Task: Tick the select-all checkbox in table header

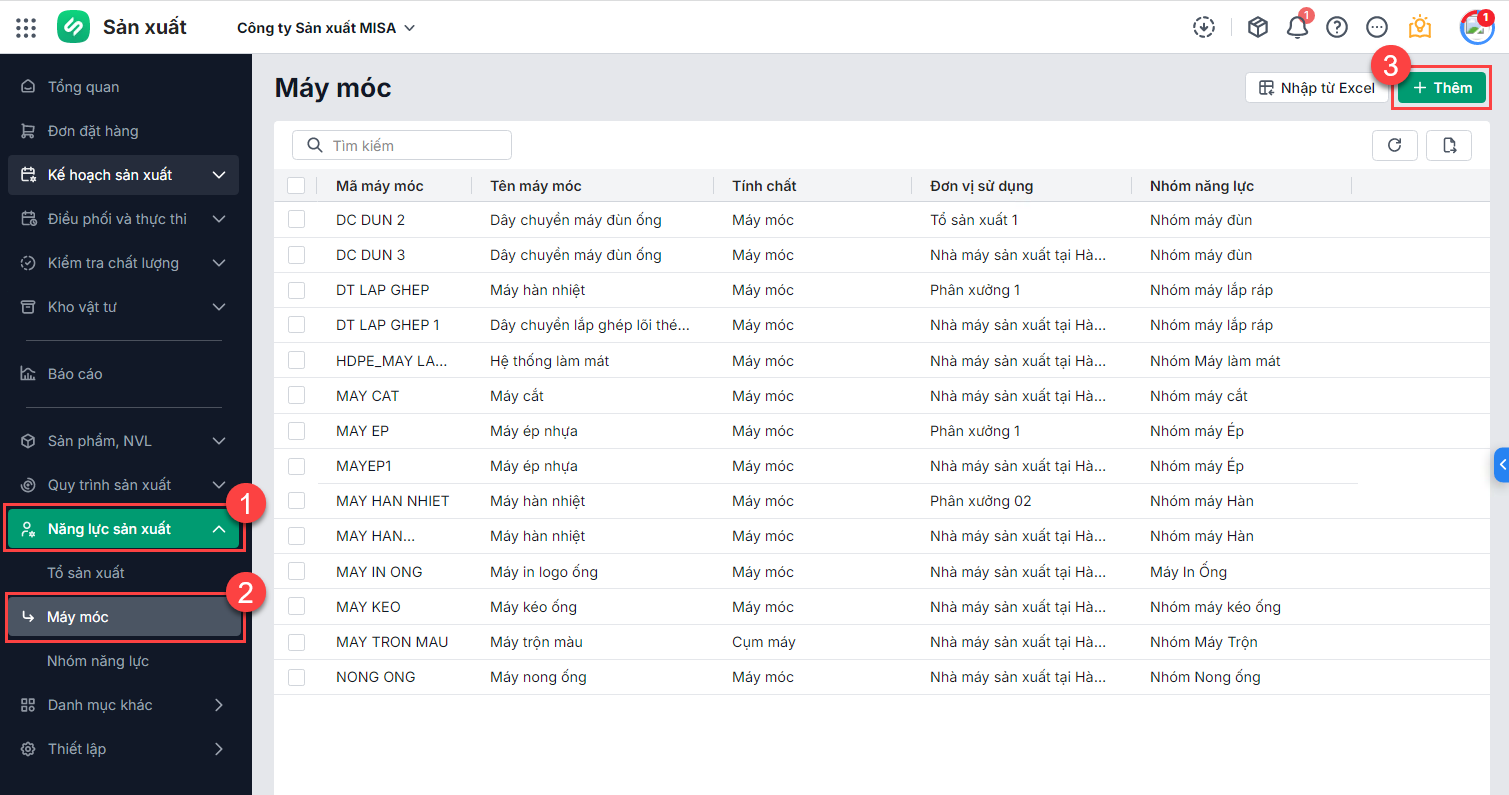Action: pyautogui.click(x=296, y=185)
